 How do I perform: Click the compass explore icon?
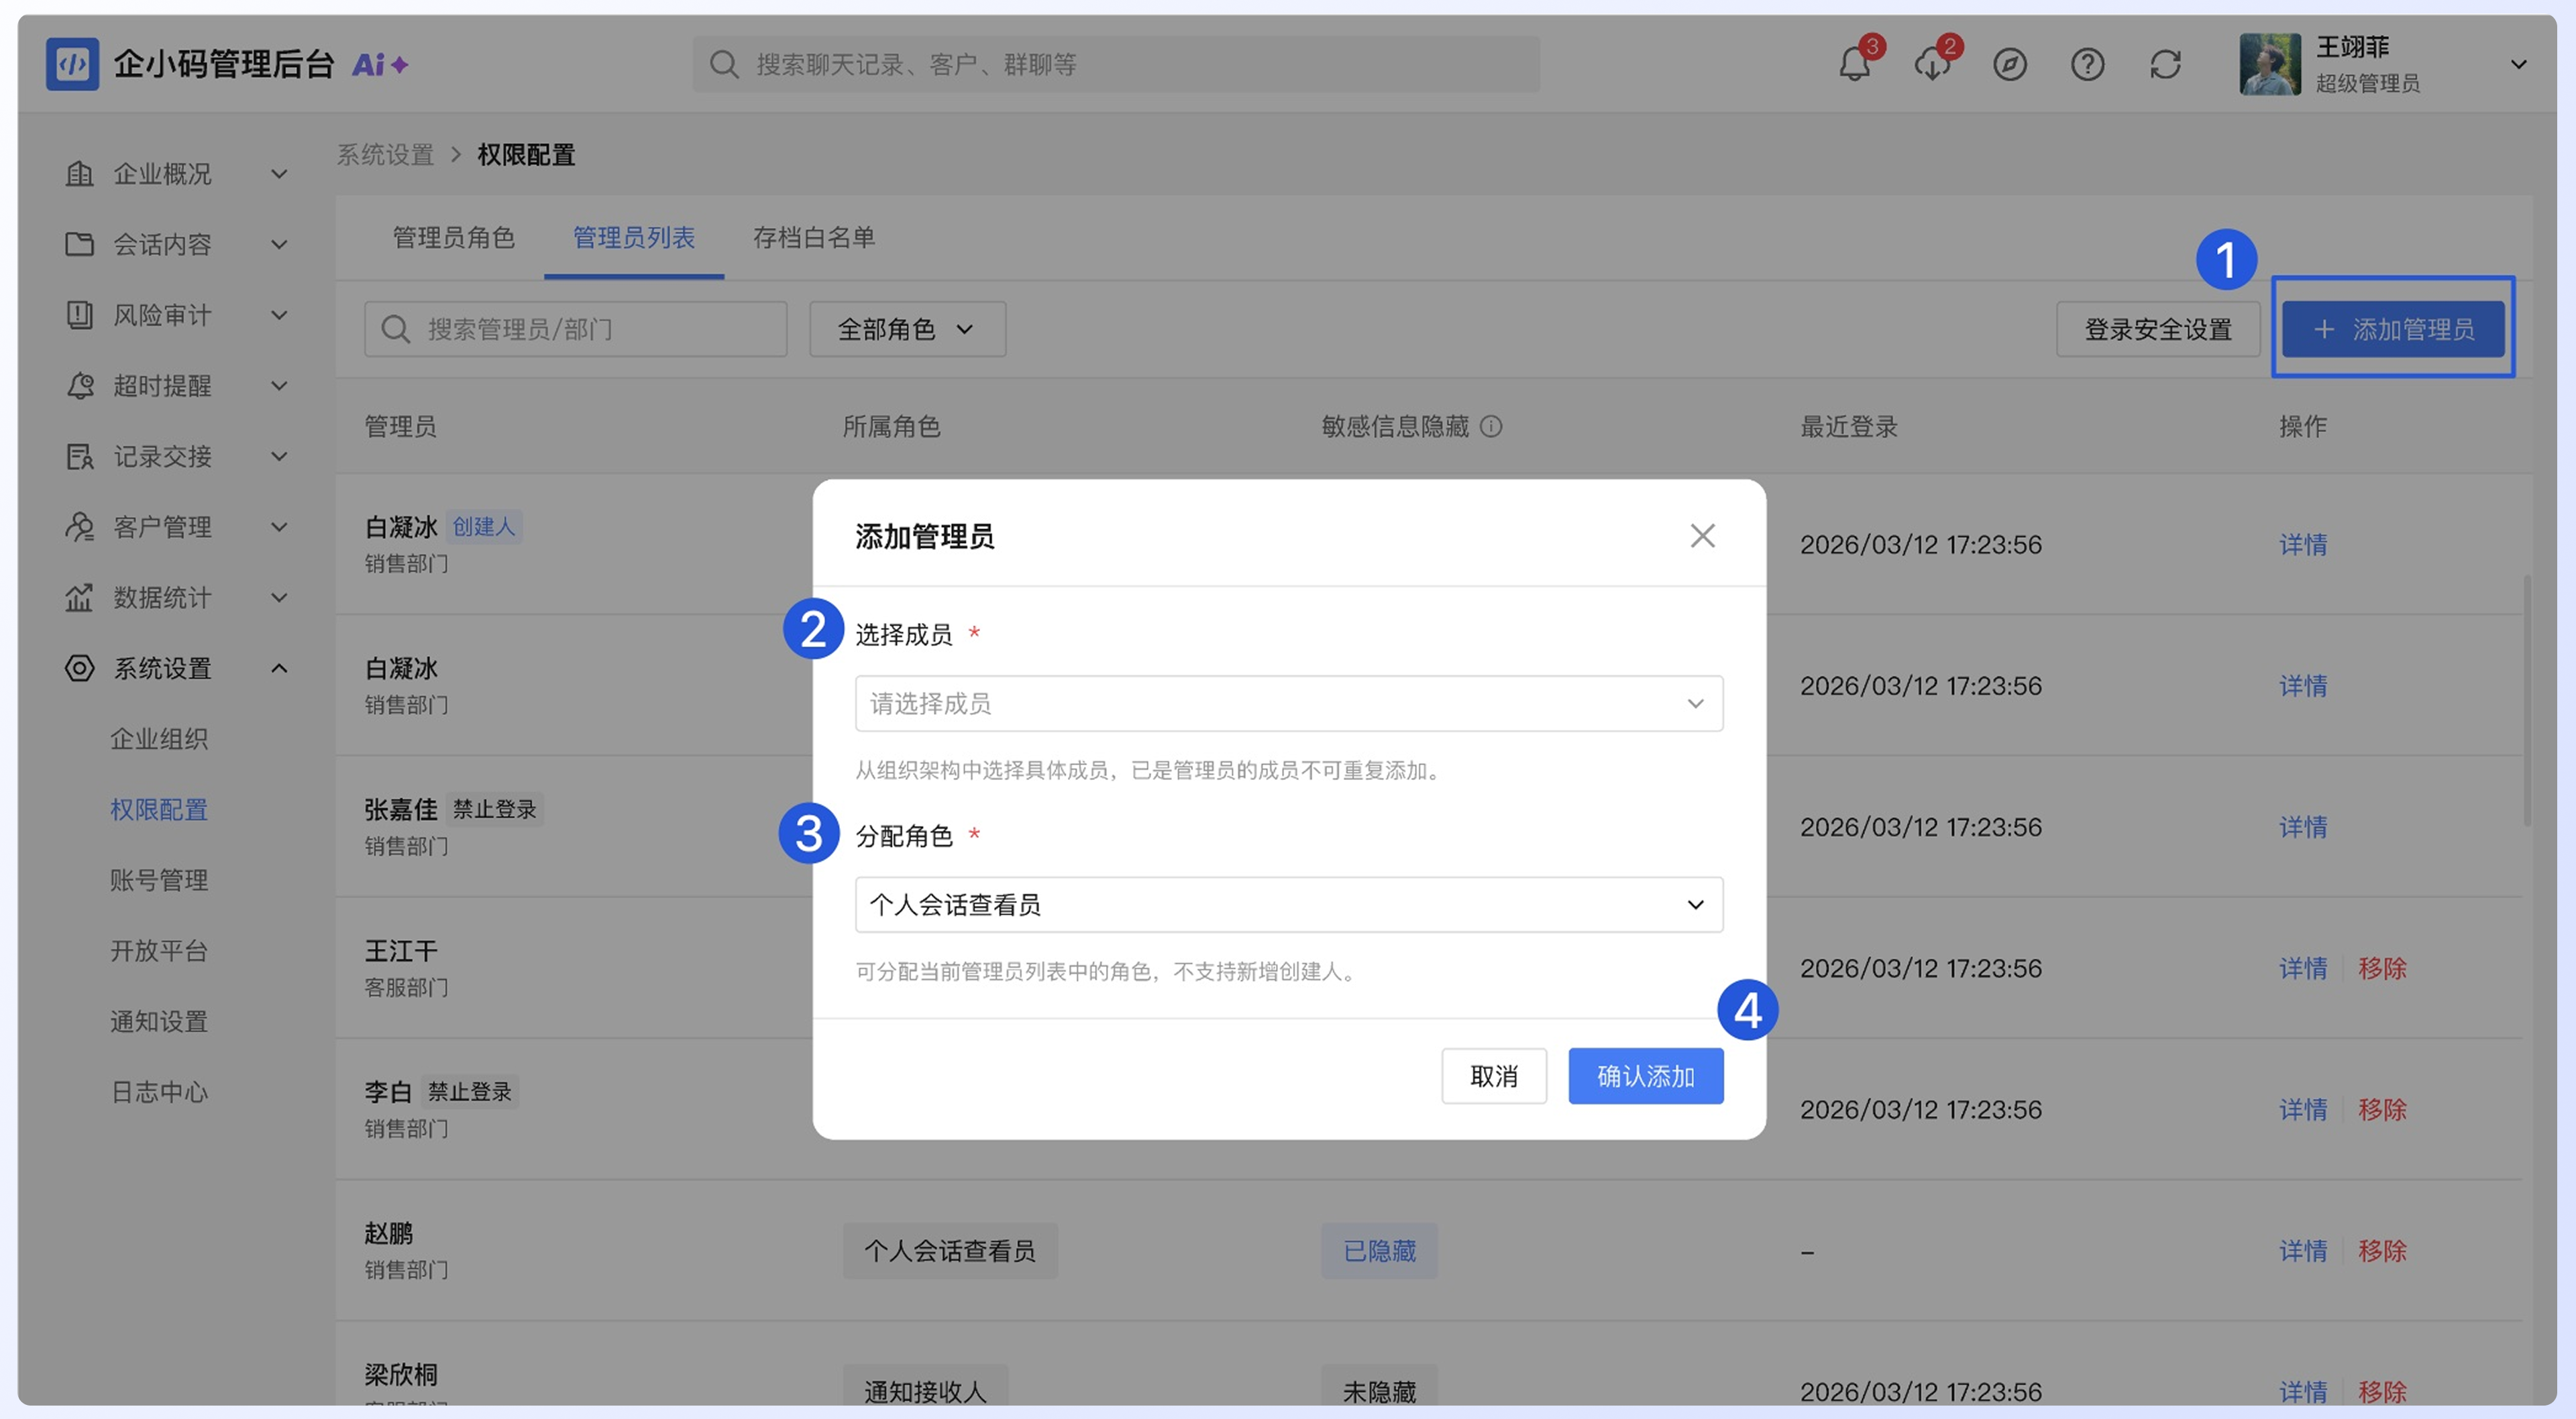coord(2009,65)
